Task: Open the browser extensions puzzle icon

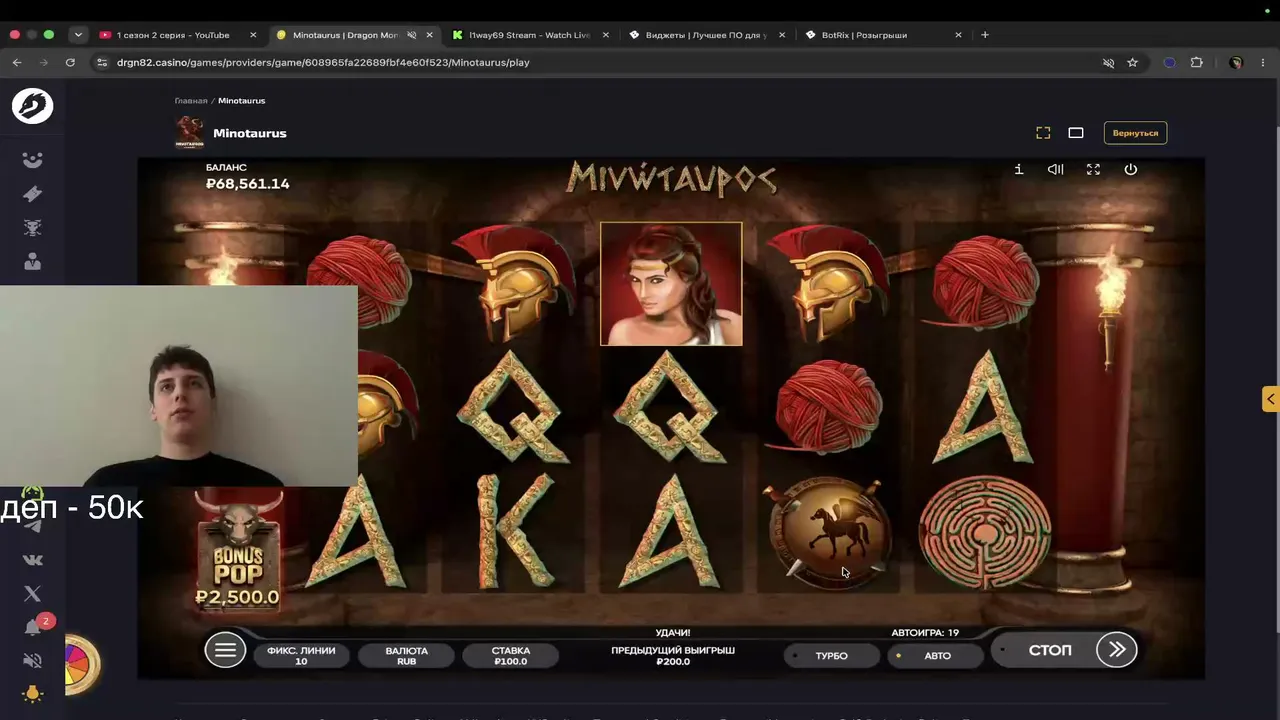Action: click(1197, 62)
